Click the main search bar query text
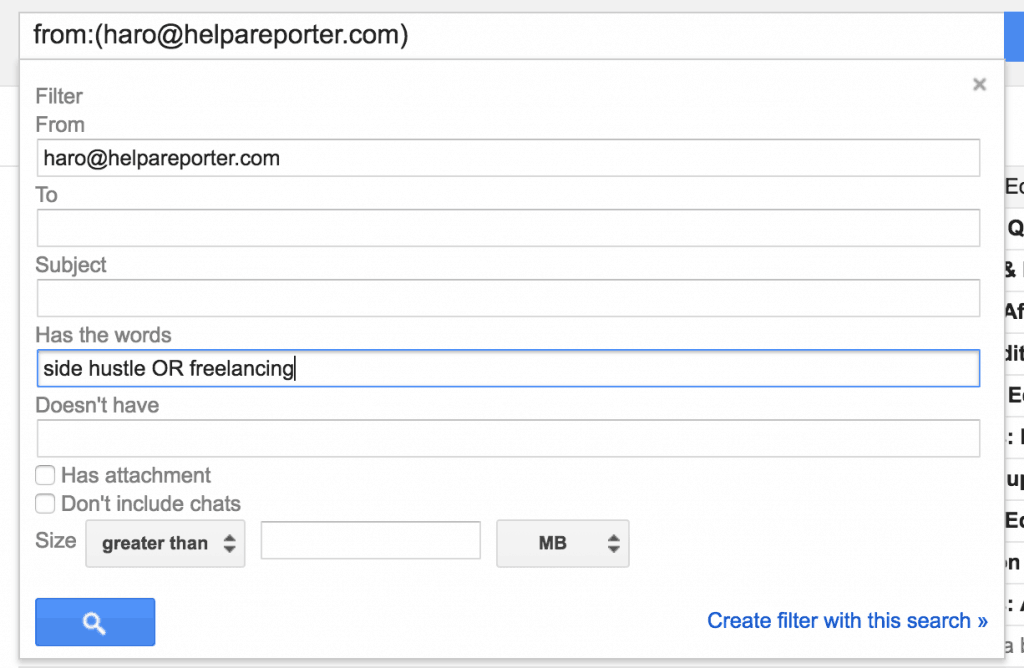The width and height of the screenshot is (1024, 668). pyautogui.click(x=220, y=34)
